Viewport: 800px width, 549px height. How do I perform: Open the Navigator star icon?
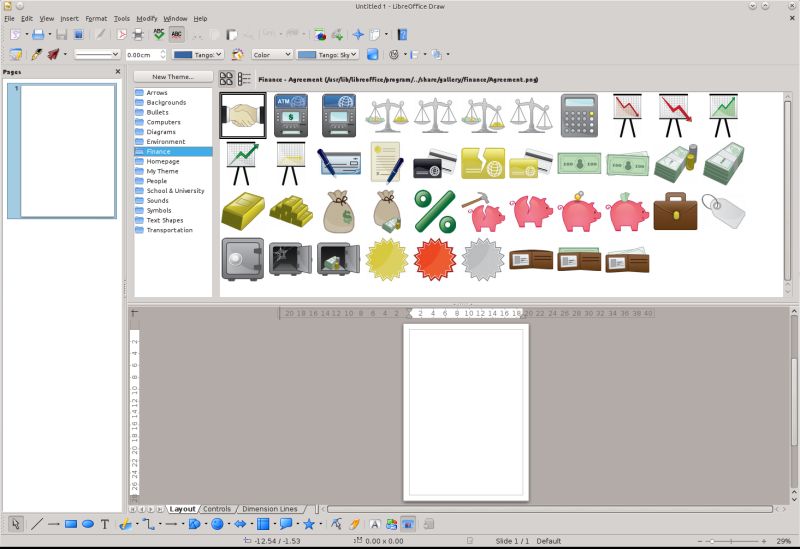[x=358, y=35]
